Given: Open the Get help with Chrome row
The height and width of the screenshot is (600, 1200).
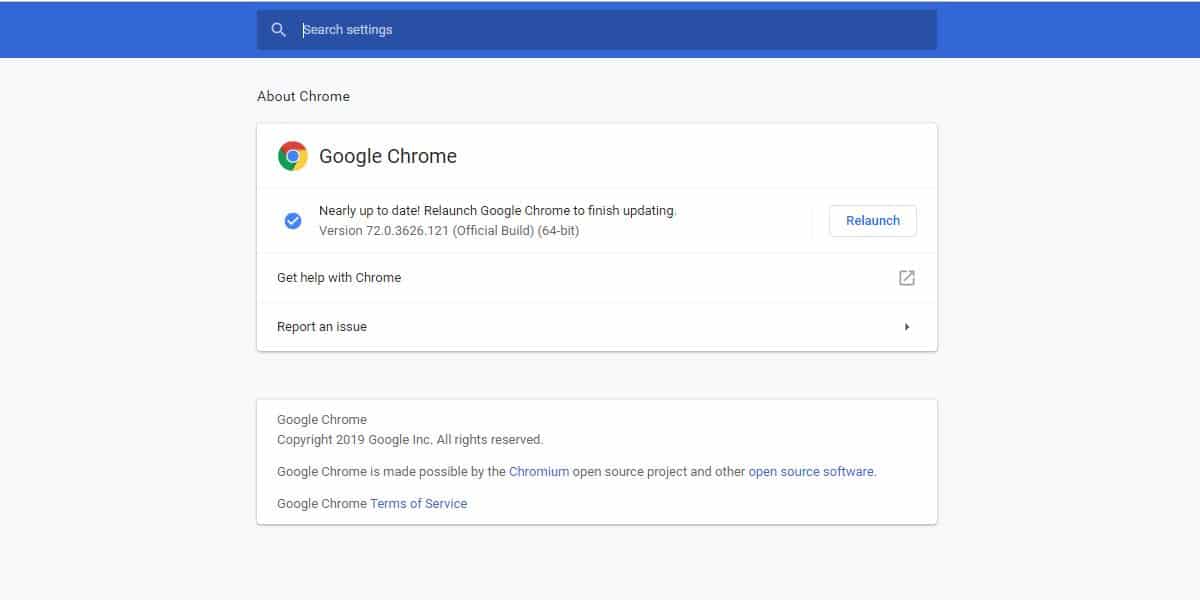Looking at the screenshot, I should (339, 278).
